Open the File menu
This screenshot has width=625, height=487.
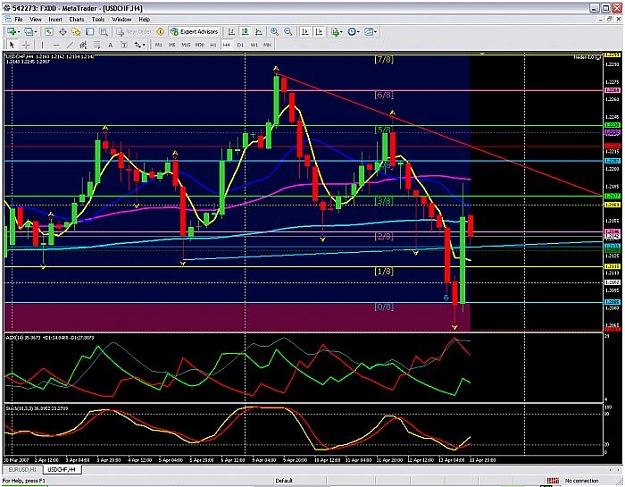tap(18, 19)
